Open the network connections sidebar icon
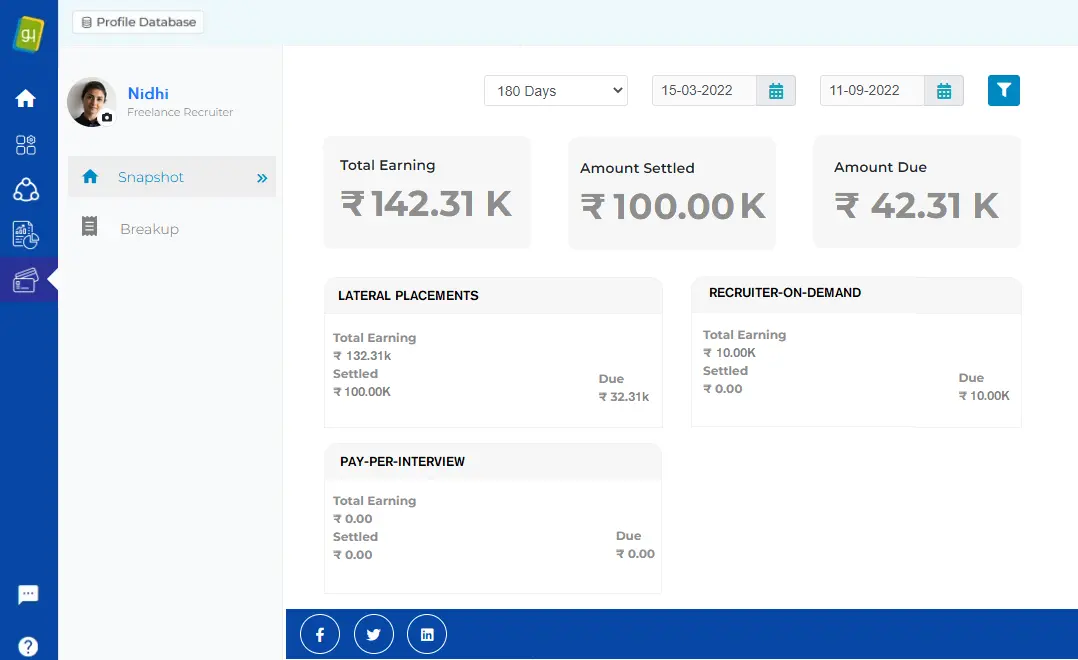Viewport: 1078px width, 660px height. coord(26,190)
